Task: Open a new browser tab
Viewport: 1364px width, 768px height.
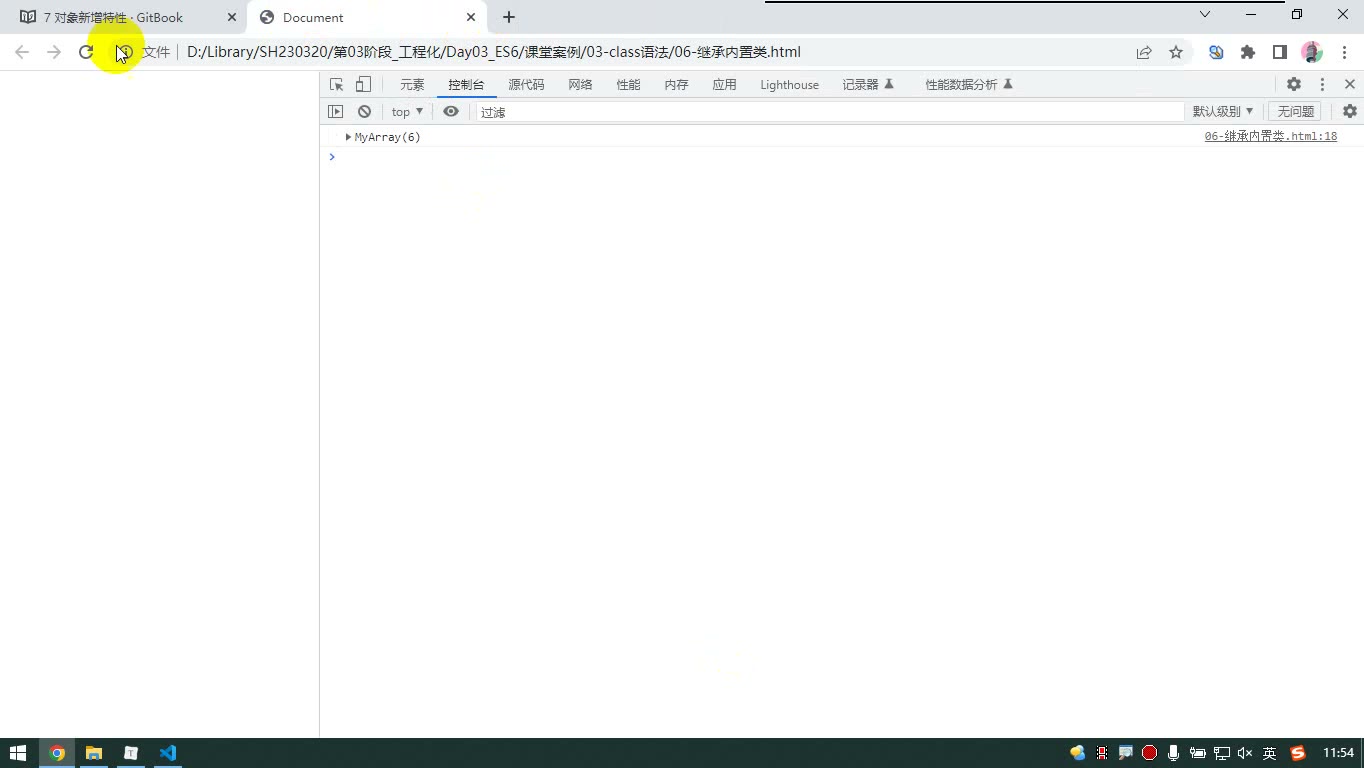Action: coord(509,17)
